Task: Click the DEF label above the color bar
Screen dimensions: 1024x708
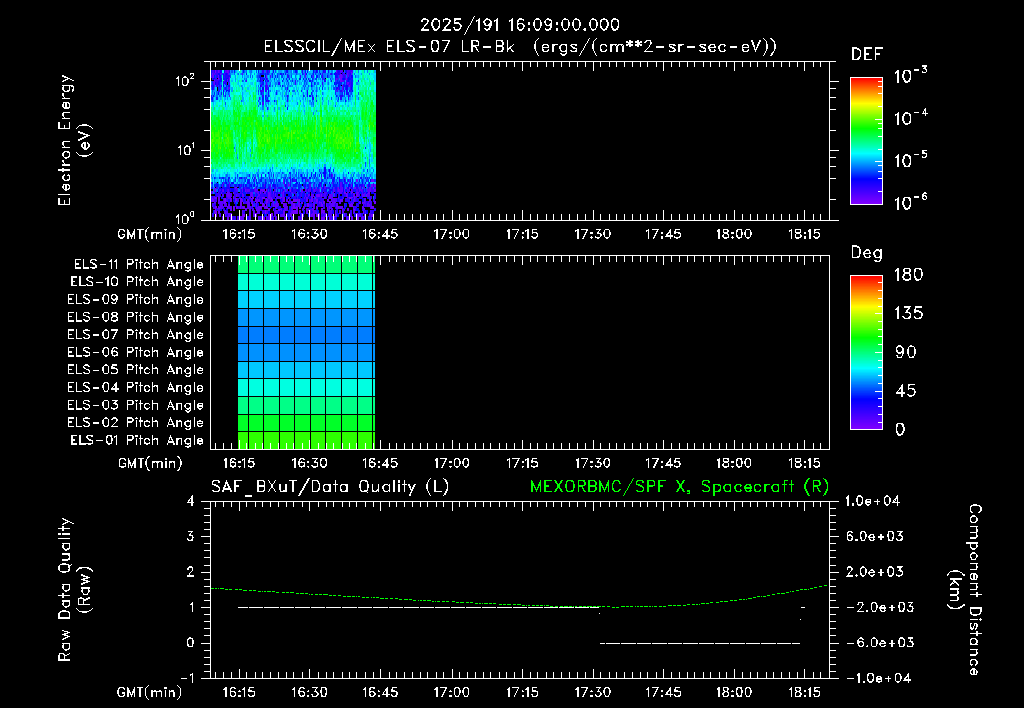Action: coord(867,55)
